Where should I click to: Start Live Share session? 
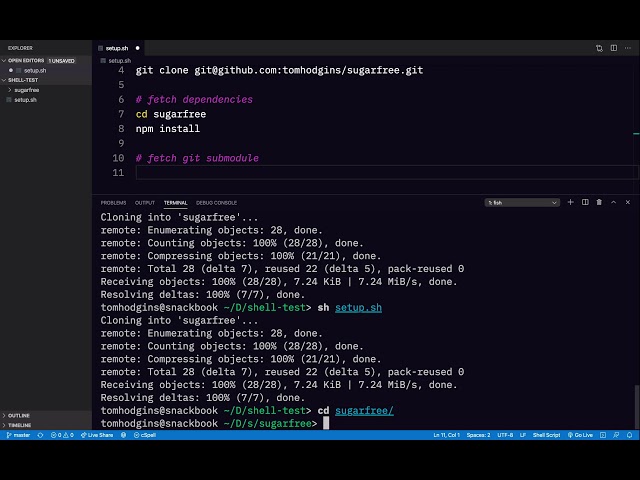pyautogui.click(x=97, y=435)
